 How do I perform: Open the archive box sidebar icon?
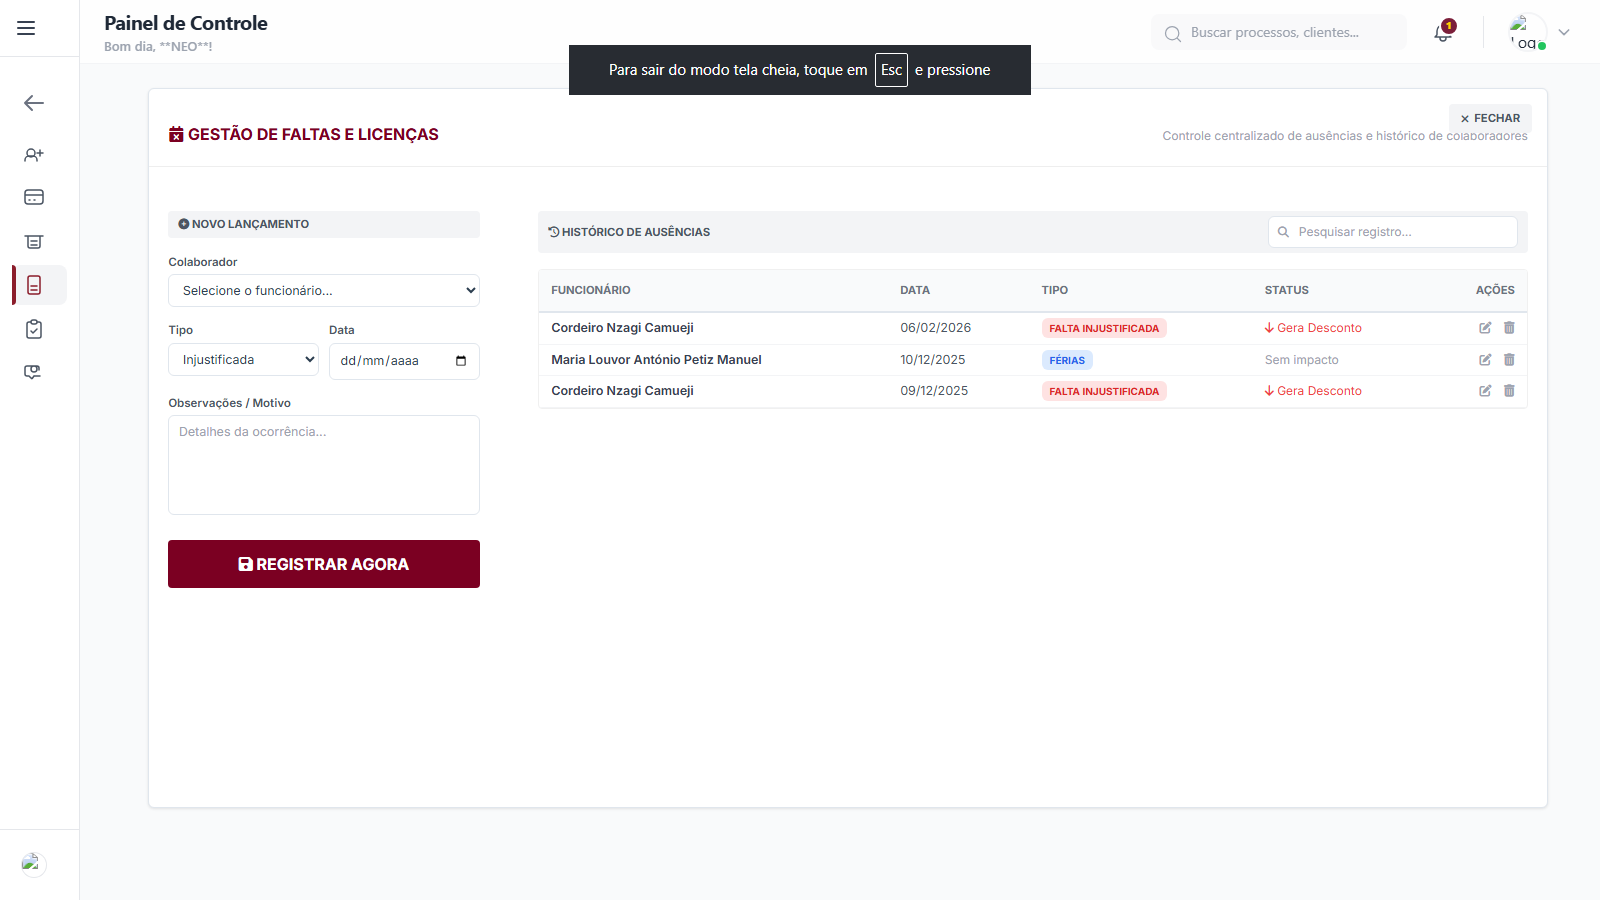pos(34,242)
